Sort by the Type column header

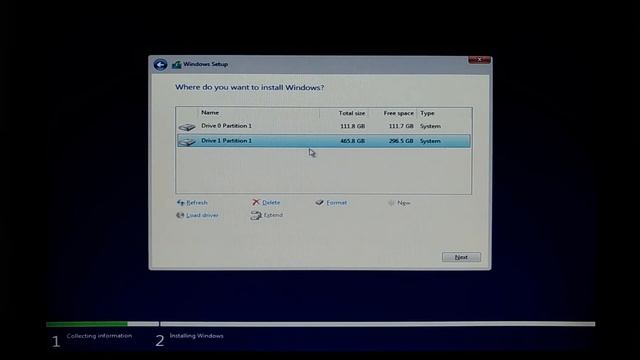click(427, 113)
